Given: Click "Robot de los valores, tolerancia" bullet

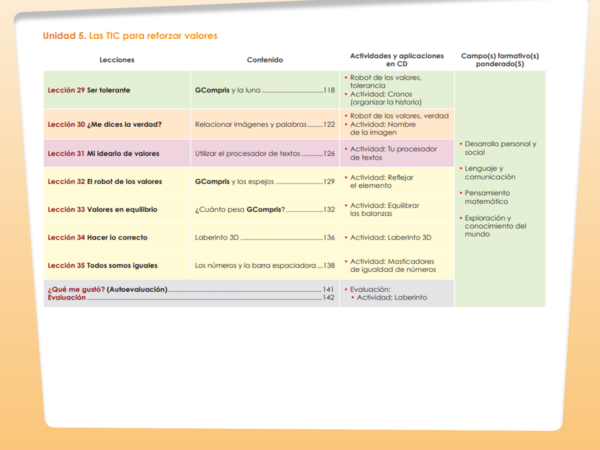Looking at the screenshot, I should click(x=383, y=82).
